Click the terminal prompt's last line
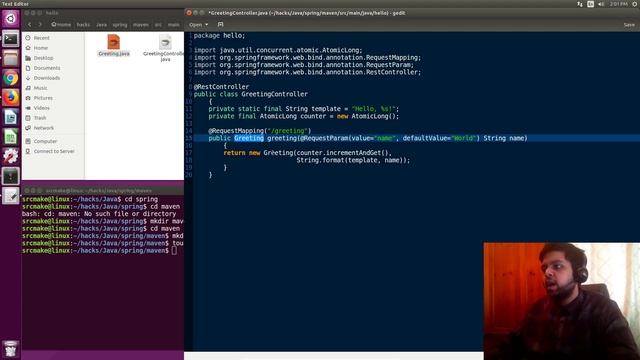 coord(100,251)
